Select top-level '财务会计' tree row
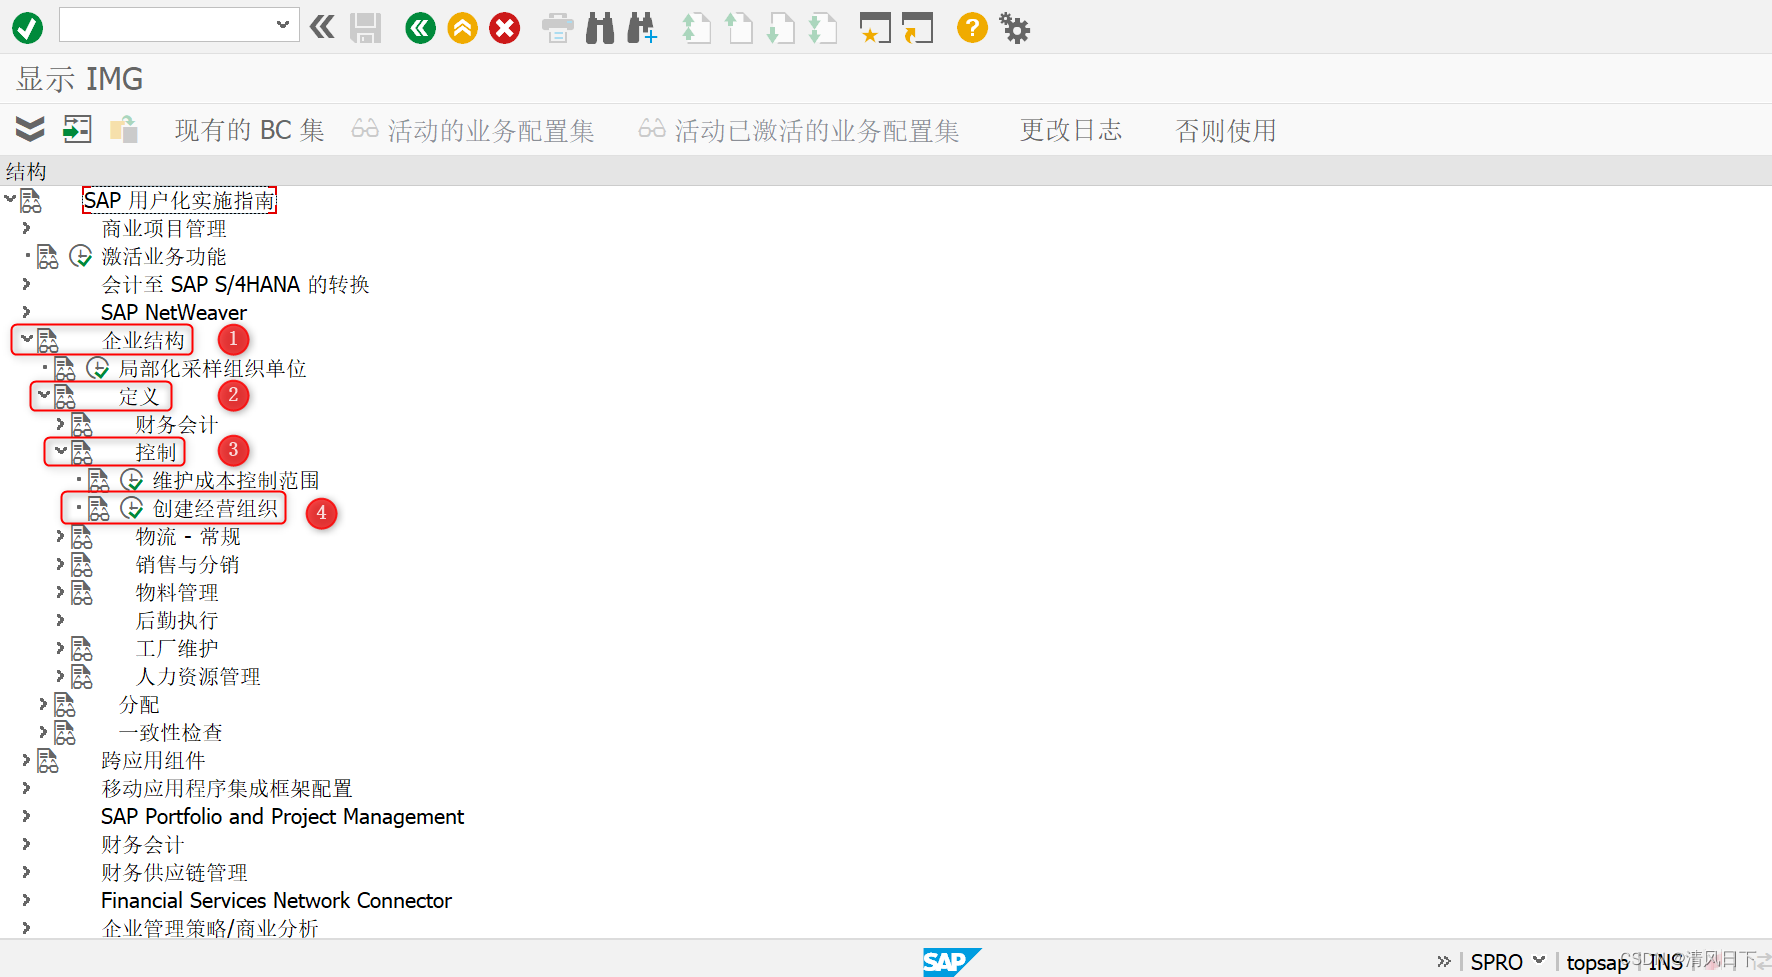 pos(142,845)
